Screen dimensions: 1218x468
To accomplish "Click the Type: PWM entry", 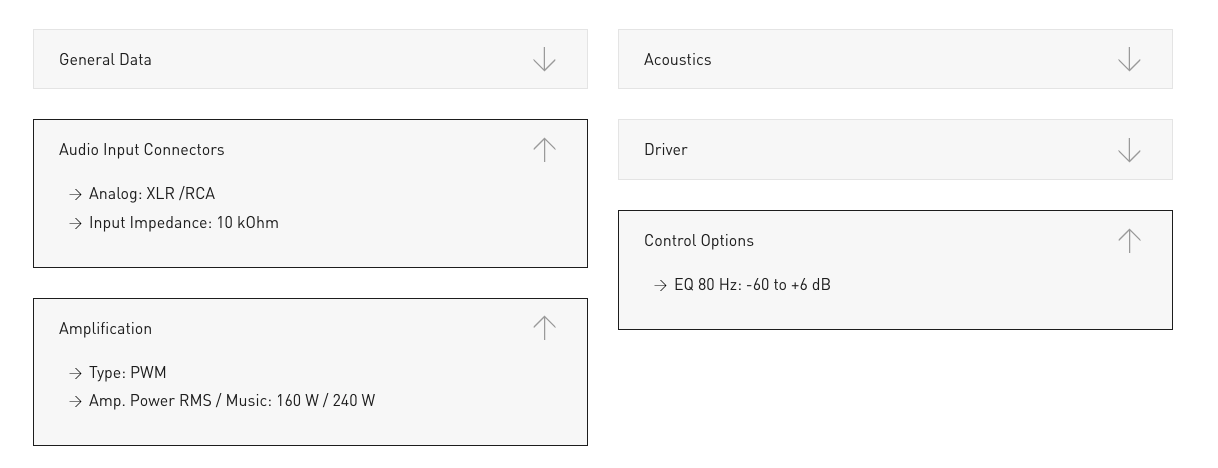I will tap(127, 373).
